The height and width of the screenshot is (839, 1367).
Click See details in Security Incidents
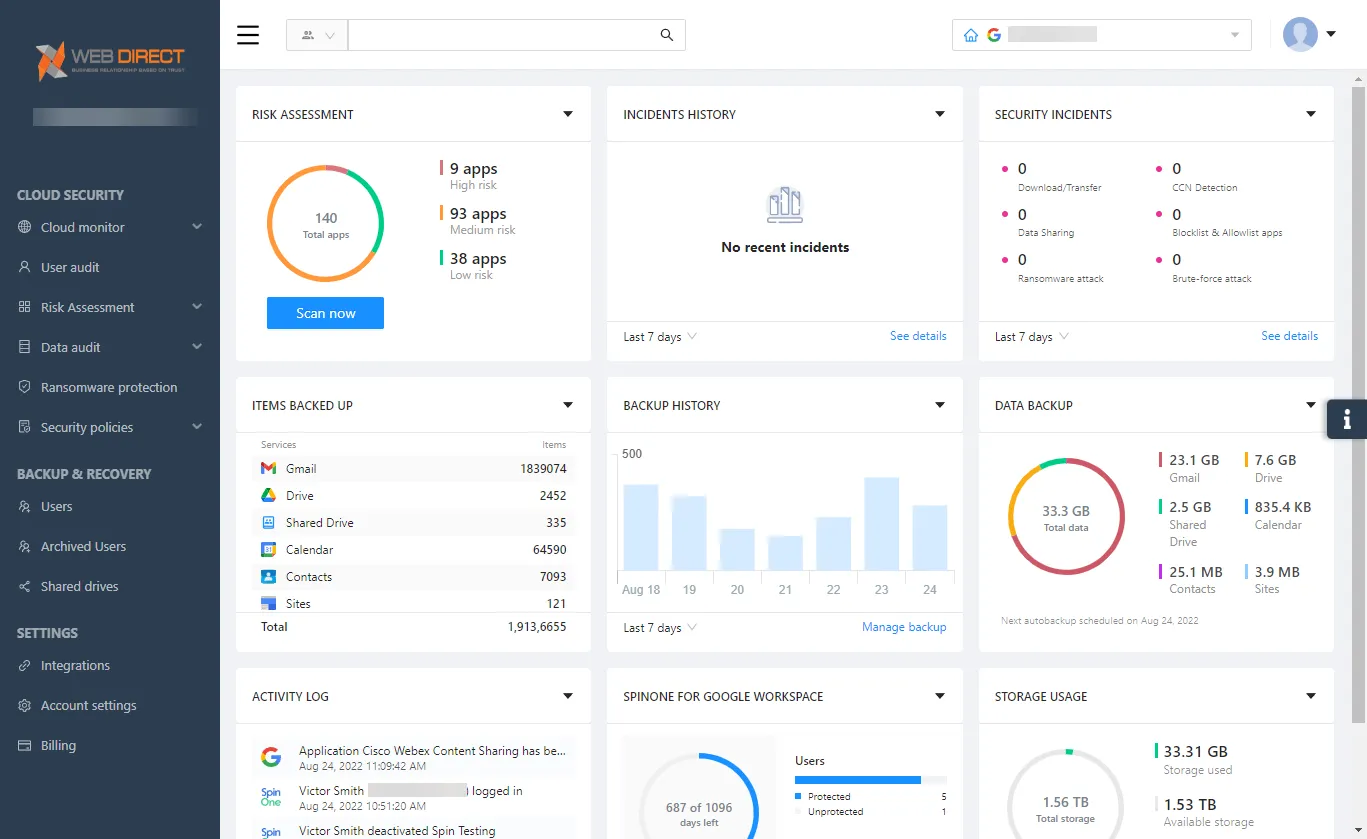1289,336
